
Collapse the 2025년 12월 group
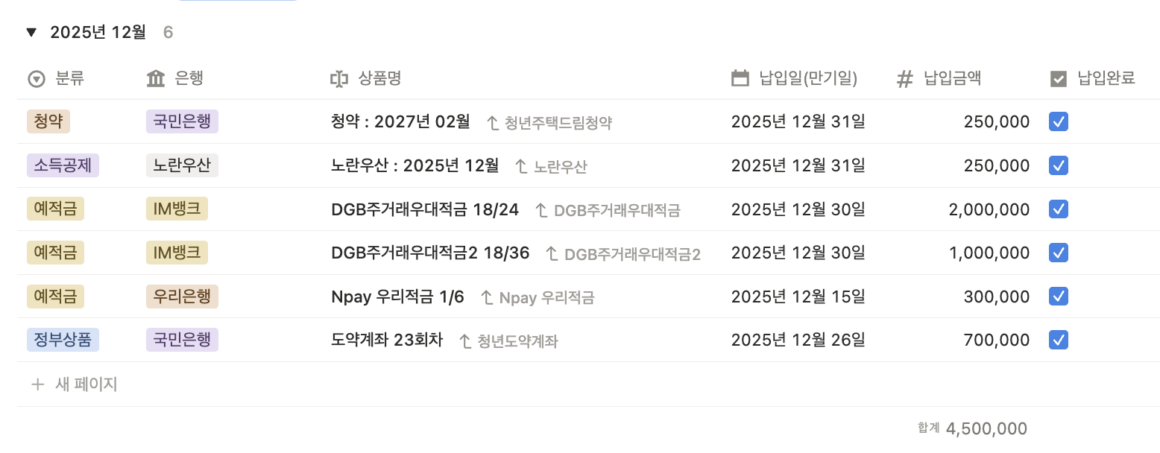tap(32, 33)
